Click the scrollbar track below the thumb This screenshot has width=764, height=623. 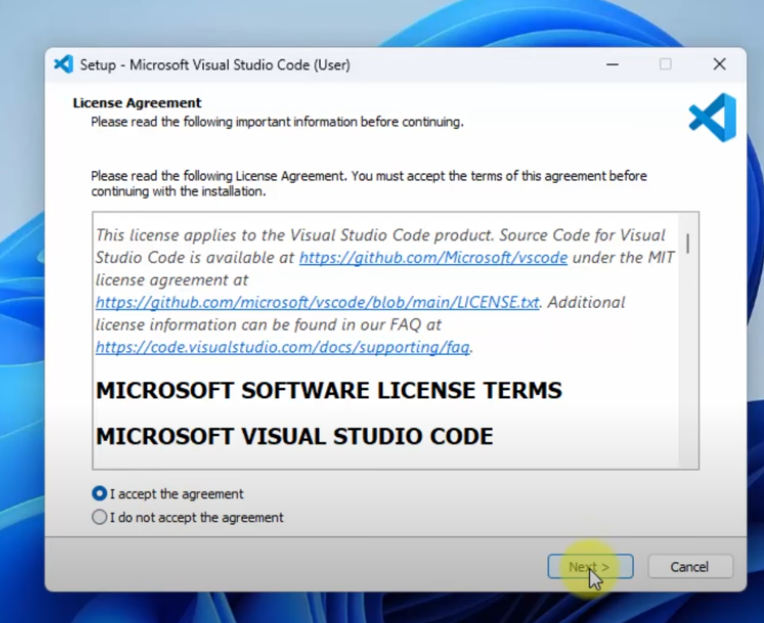coord(688,380)
